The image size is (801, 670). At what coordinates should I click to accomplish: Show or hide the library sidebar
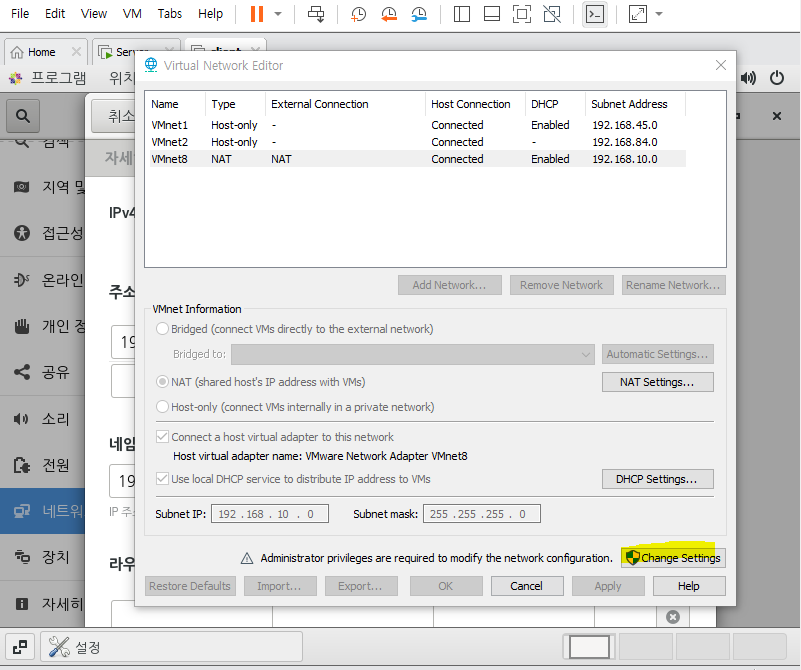coord(461,14)
